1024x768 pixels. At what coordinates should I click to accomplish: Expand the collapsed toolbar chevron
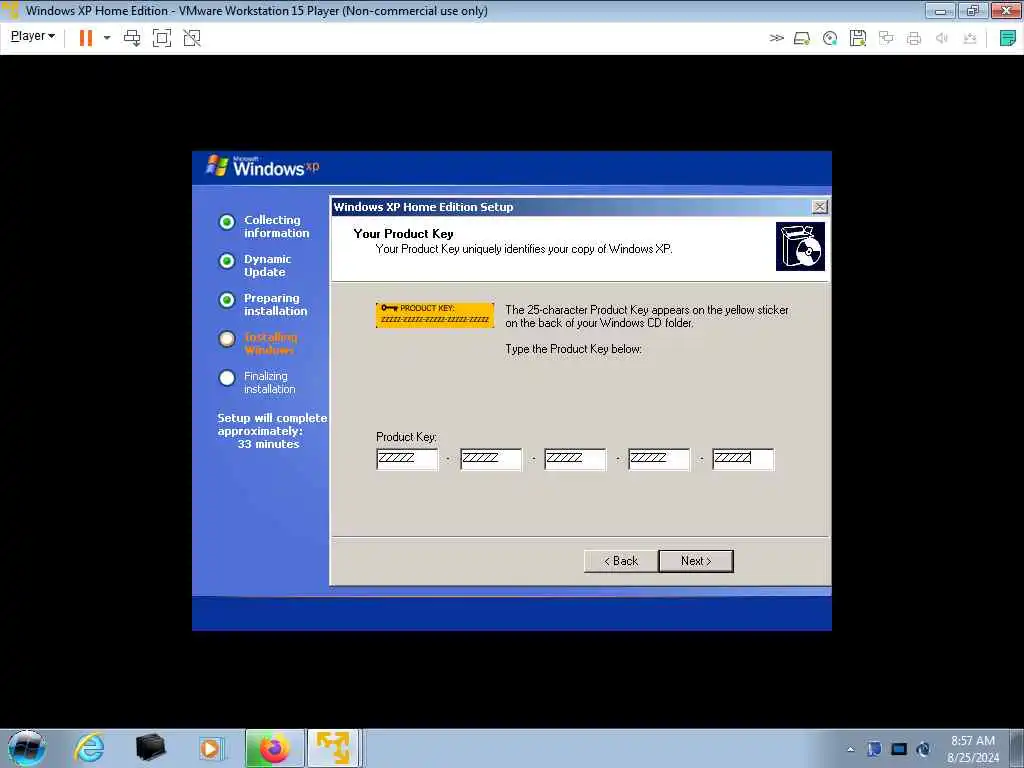tap(776, 38)
